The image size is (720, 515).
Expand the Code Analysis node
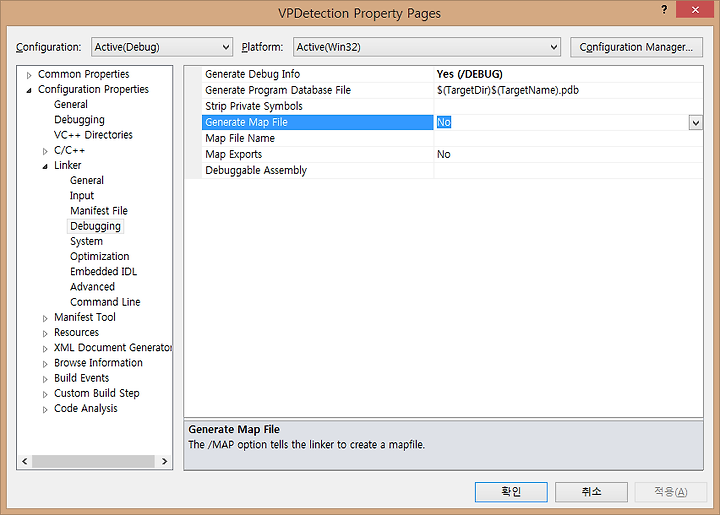click(45, 409)
